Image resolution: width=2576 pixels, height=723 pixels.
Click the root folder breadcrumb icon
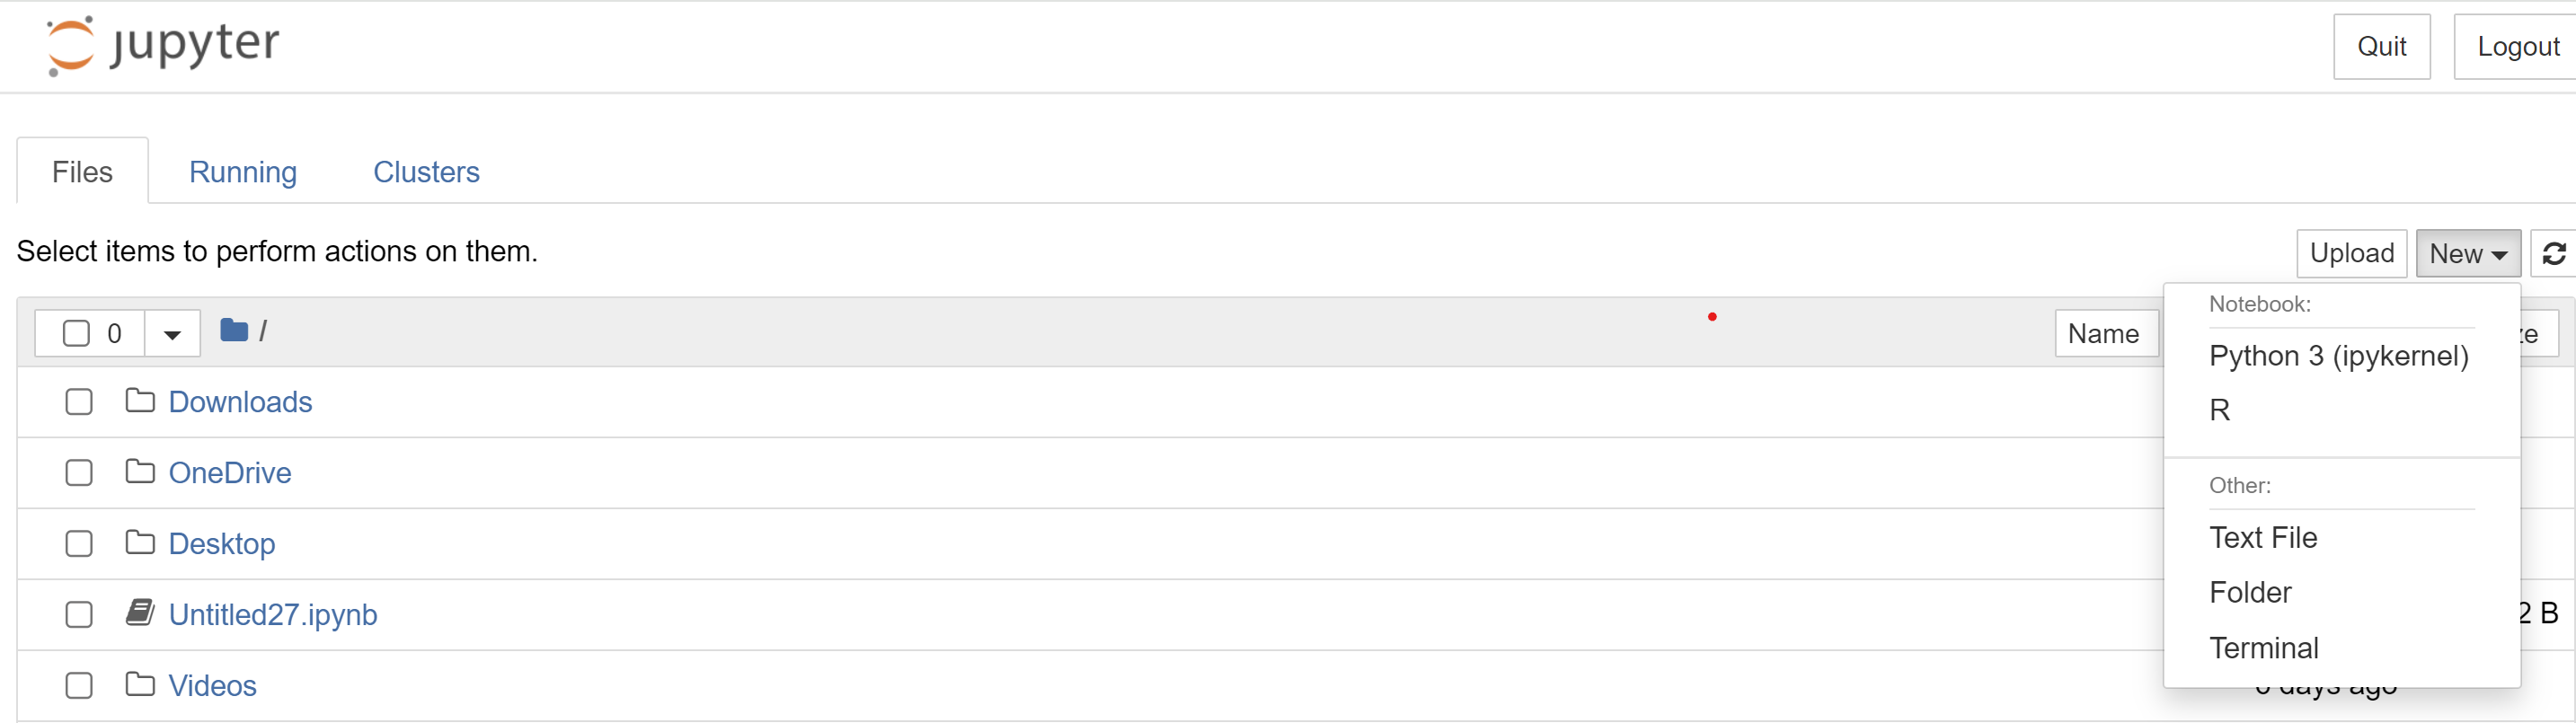click(x=234, y=331)
